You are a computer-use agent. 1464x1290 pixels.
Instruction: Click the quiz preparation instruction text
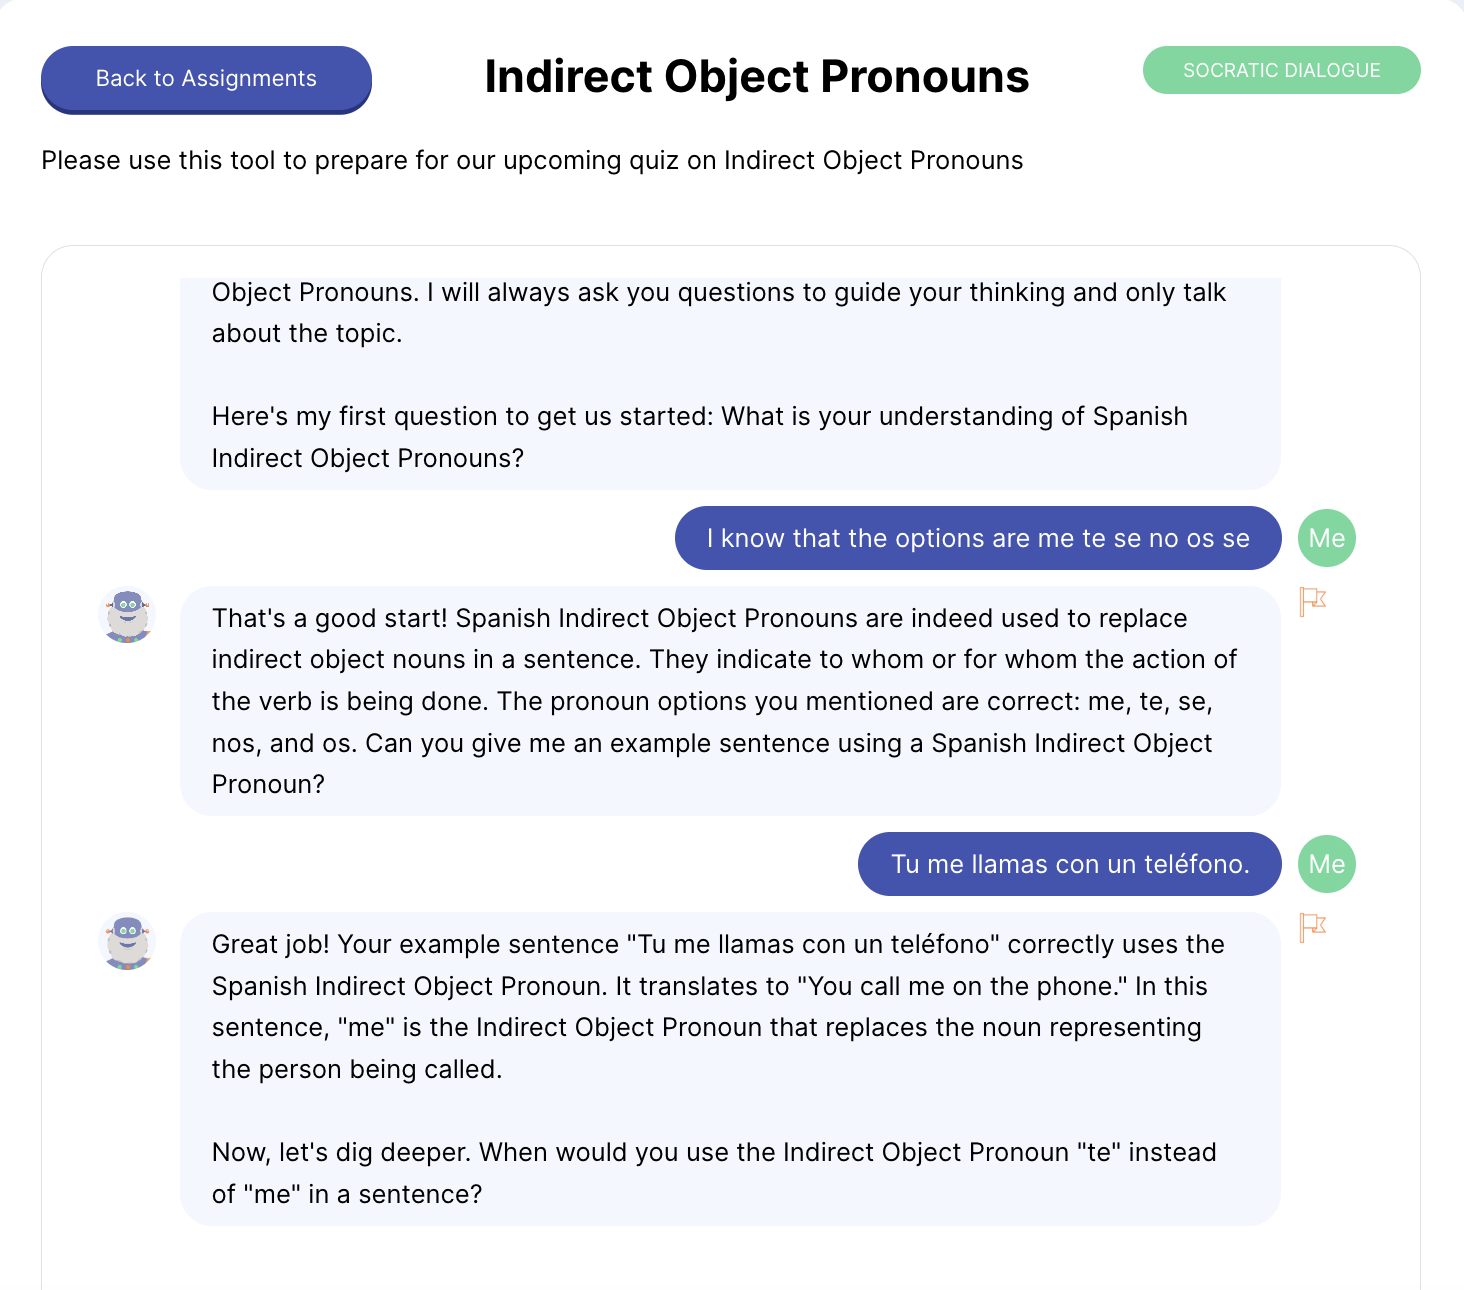tap(532, 160)
